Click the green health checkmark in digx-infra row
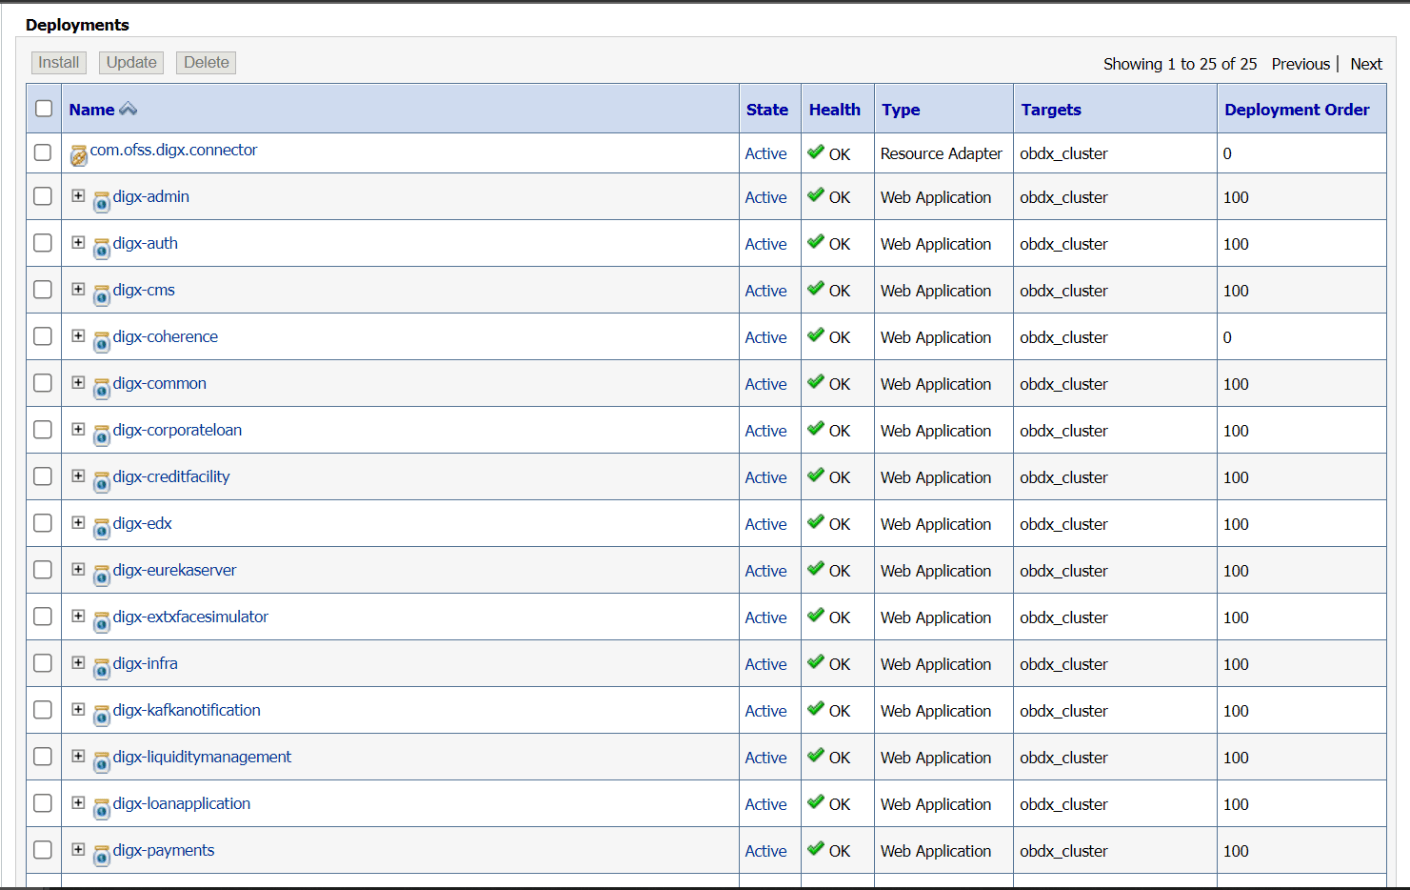 tap(816, 662)
